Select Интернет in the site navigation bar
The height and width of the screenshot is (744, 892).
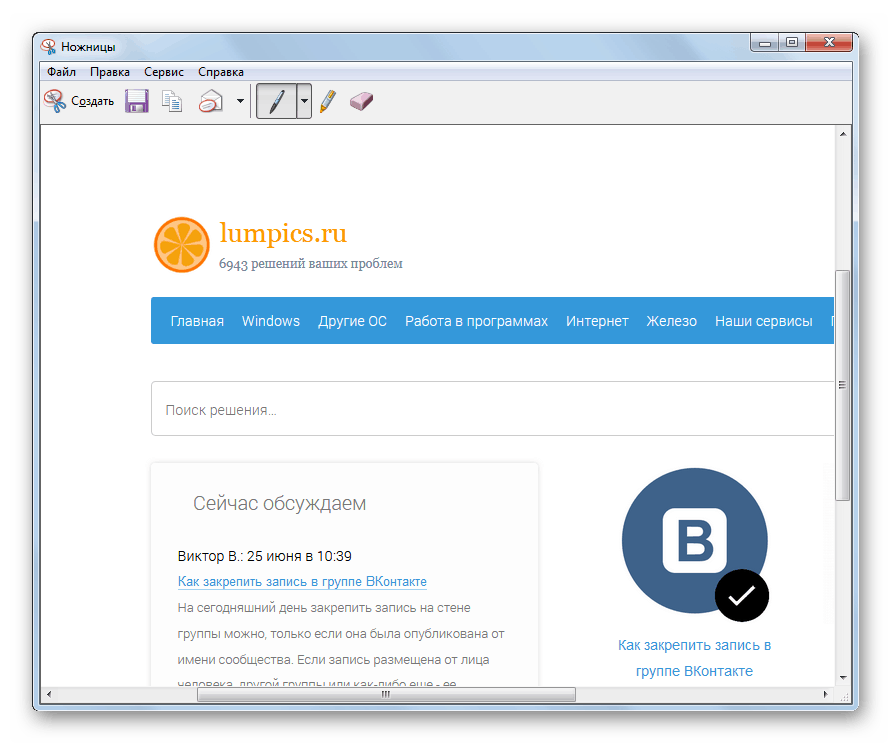tap(597, 320)
